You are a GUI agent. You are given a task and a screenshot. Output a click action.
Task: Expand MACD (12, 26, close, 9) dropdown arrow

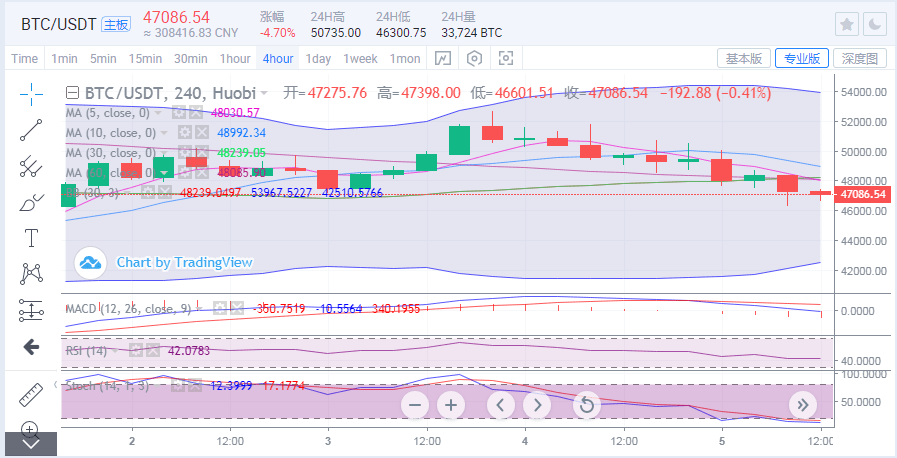(x=200, y=309)
